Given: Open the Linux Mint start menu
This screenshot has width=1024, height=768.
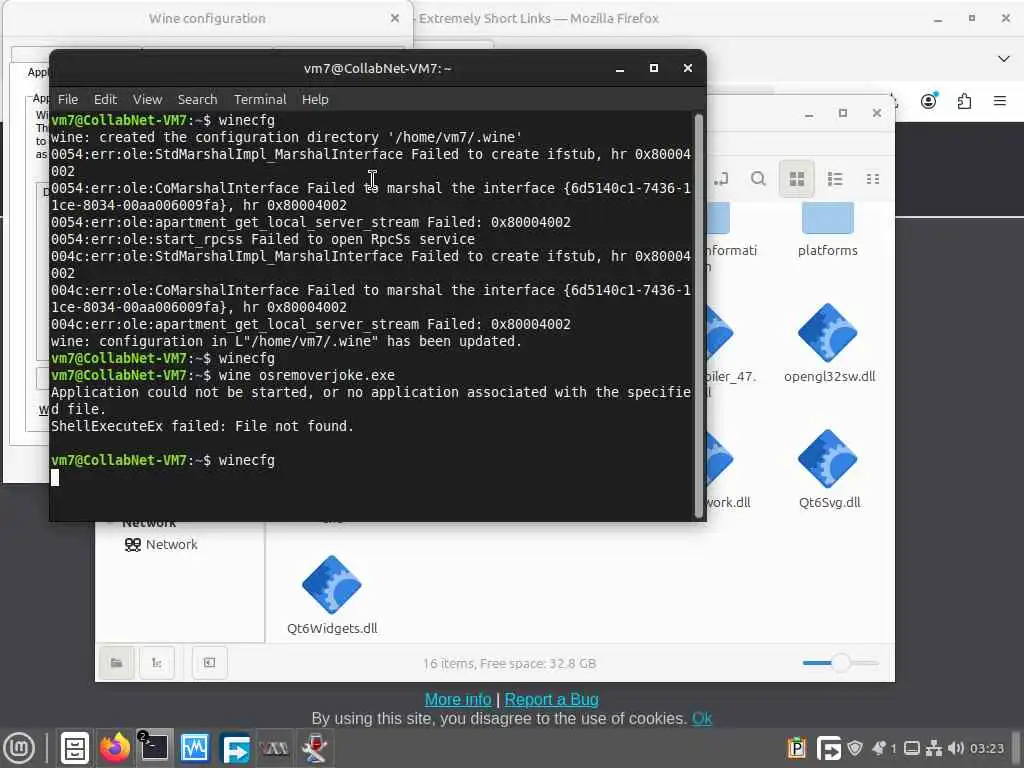Looking at the screenshot, I should pos(19,748).
